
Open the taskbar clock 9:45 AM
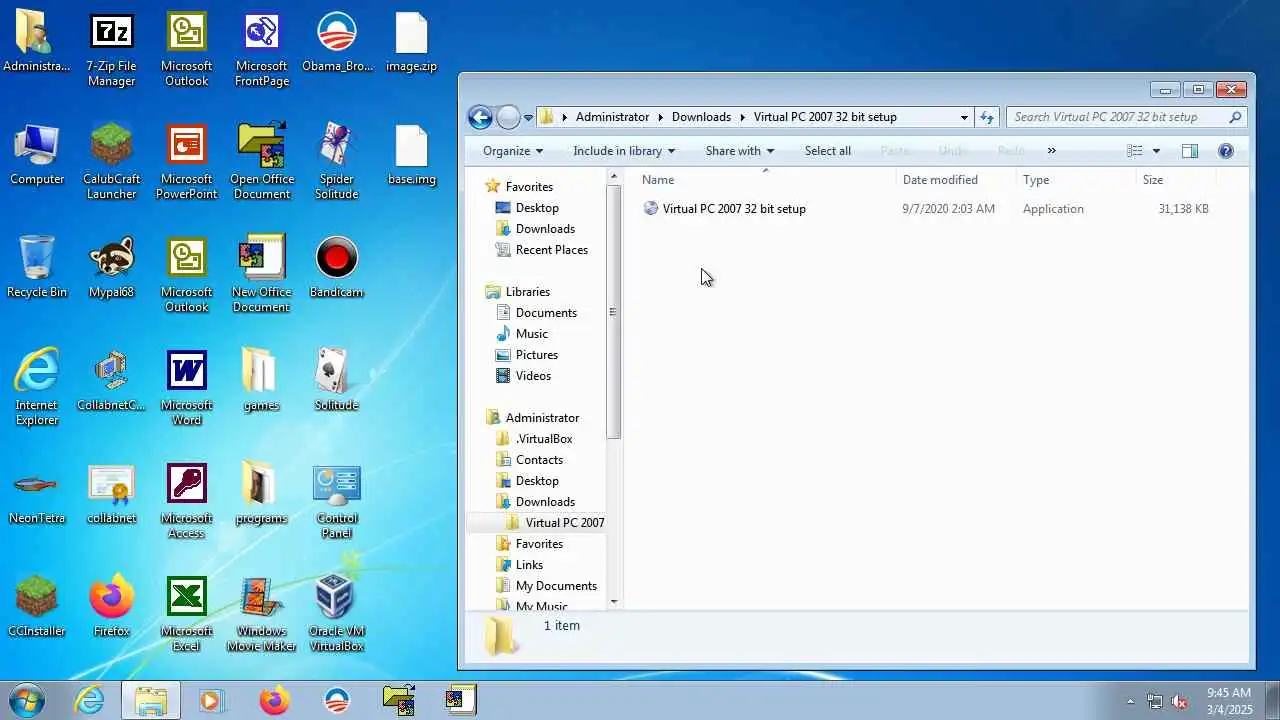click(1228, 701)
